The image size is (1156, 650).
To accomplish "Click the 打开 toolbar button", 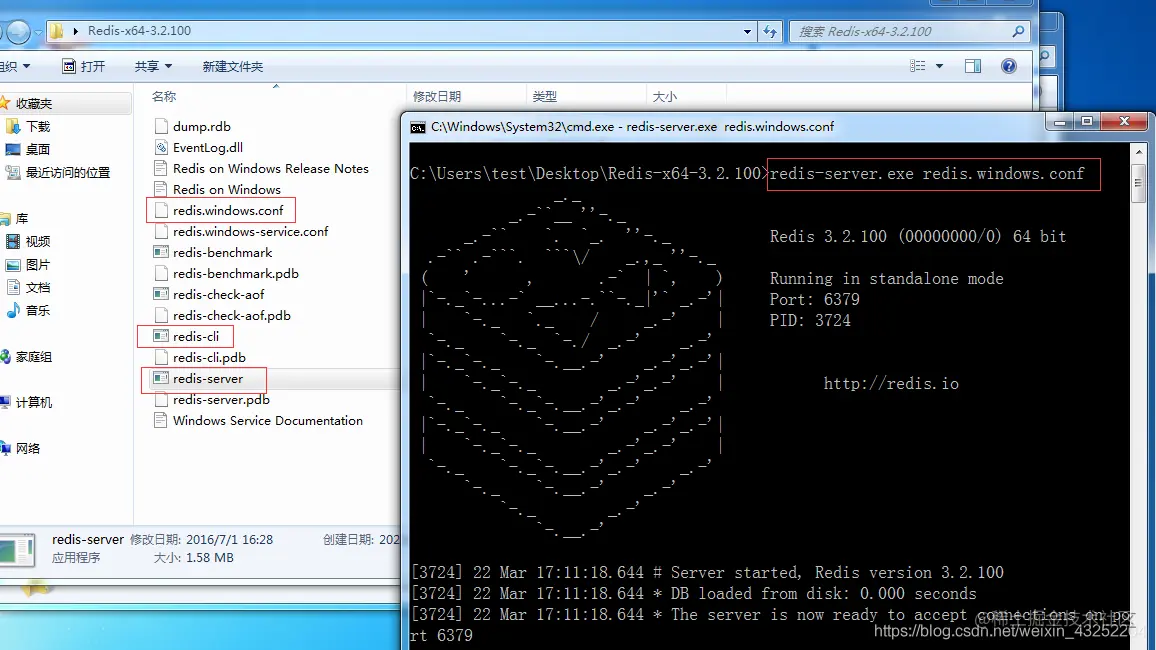I will point(83,66).
